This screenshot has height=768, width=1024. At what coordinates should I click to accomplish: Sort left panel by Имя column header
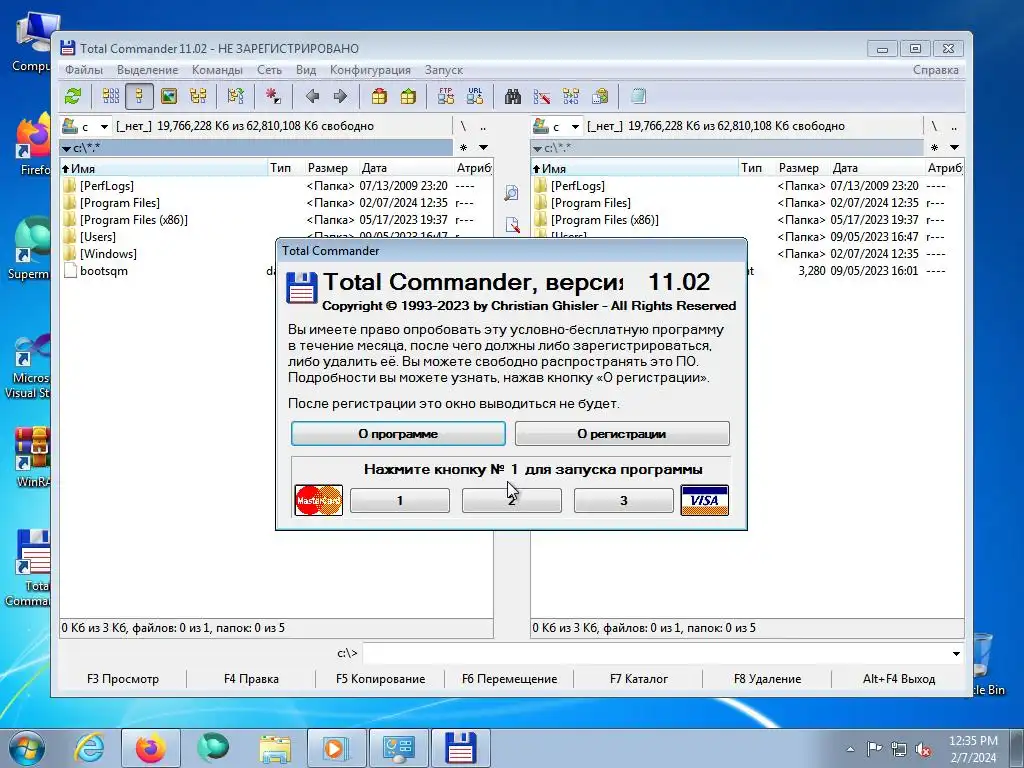(x=164, y=168)
